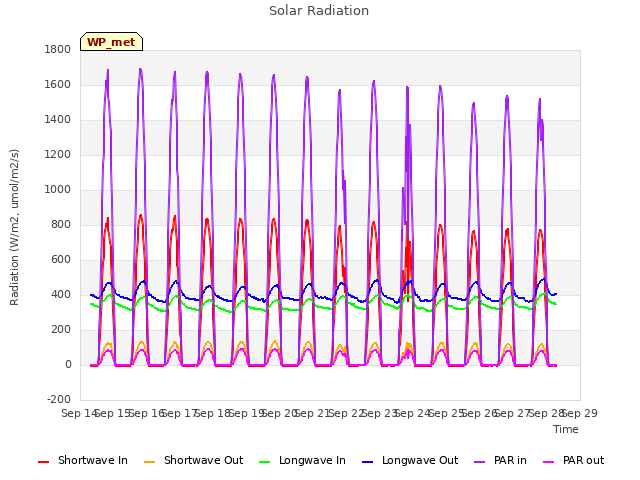Click the 600 y-axis tick label
The width and height of the screenshot is (640, 480).
tap(61, 260)
